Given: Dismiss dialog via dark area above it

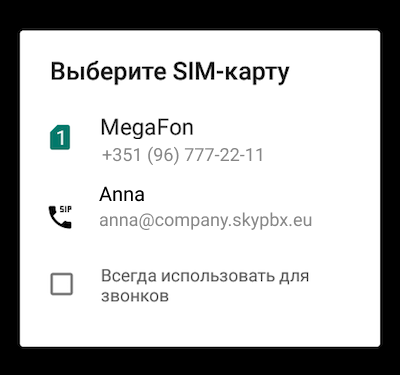Looking at the screenshot, I should click(x=200, y=14).
